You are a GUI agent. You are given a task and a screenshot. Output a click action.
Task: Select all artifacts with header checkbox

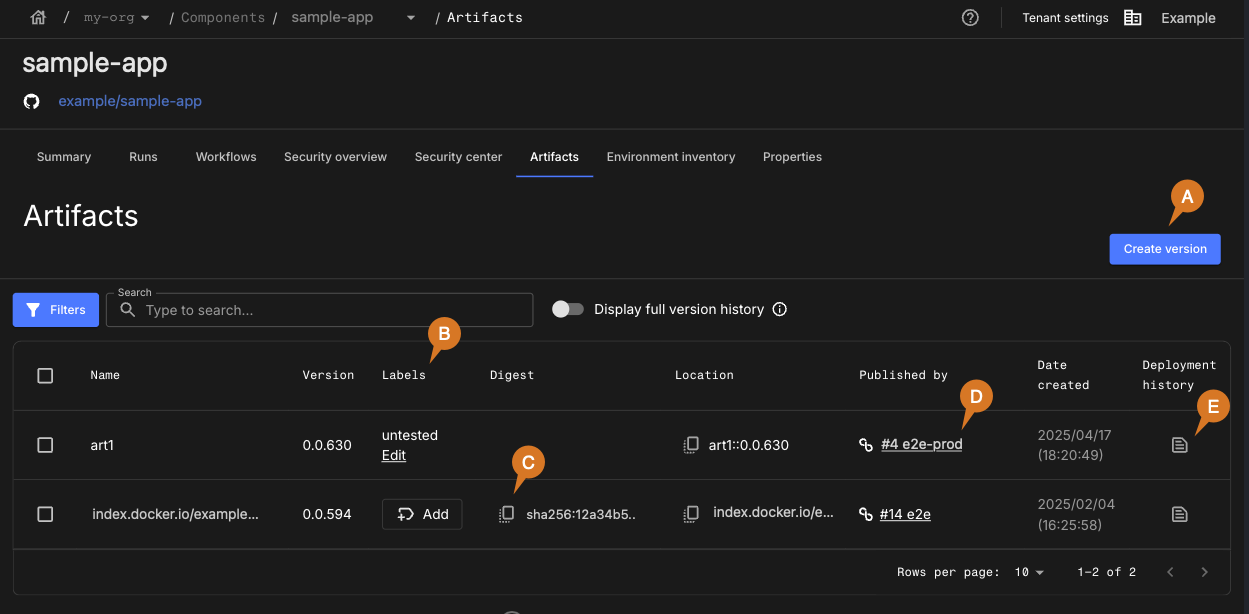coord(45,376)
